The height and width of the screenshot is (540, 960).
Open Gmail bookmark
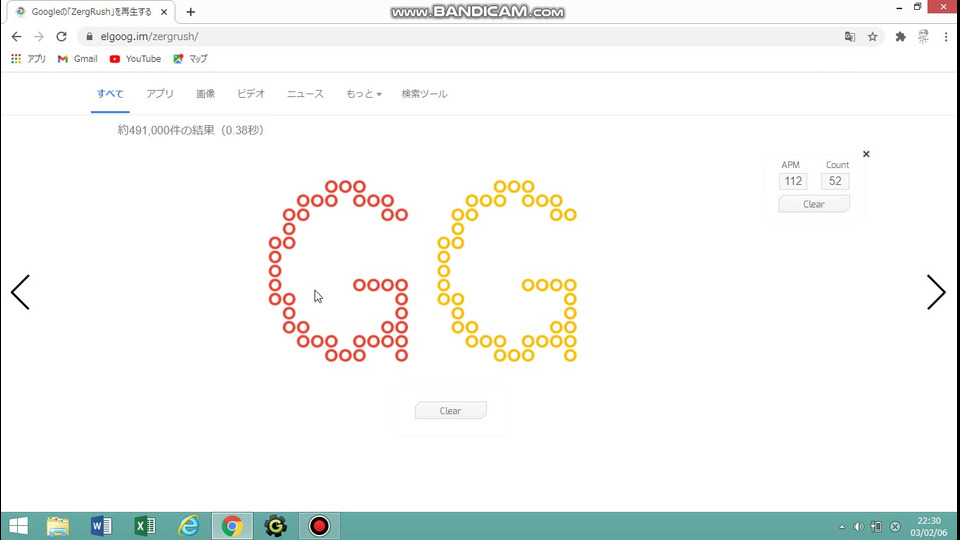pyautogui.click(x=78, y=59)
